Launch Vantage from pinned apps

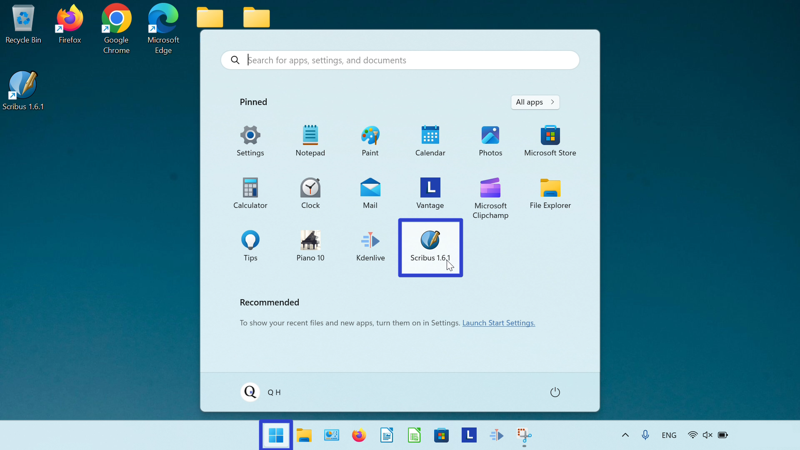(x=430, y=193)
